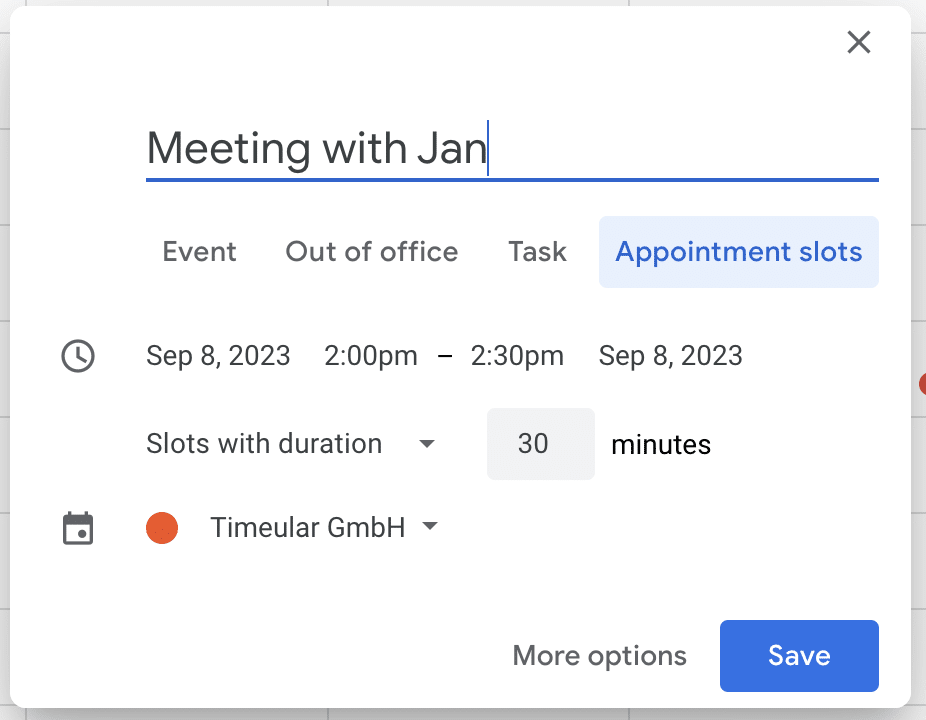Image resolution: width=926 pixels, height=720 pixels.
Task: Click the dropdown arrow after Slots with duration
Action: coord(427,444)
